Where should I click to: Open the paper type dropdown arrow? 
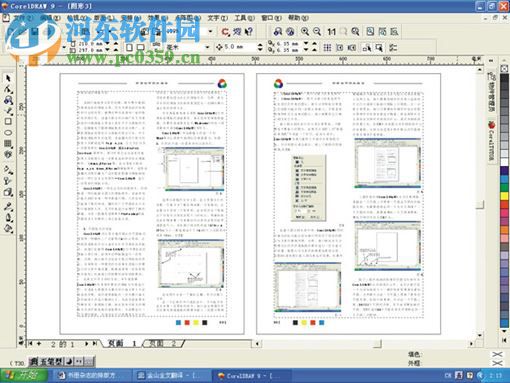coord(64,48)
